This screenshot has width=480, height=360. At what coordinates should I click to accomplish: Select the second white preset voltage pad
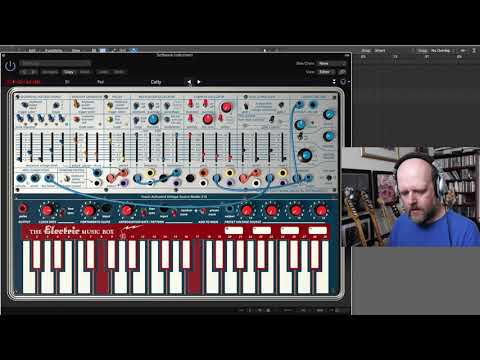tap(262, 230)
